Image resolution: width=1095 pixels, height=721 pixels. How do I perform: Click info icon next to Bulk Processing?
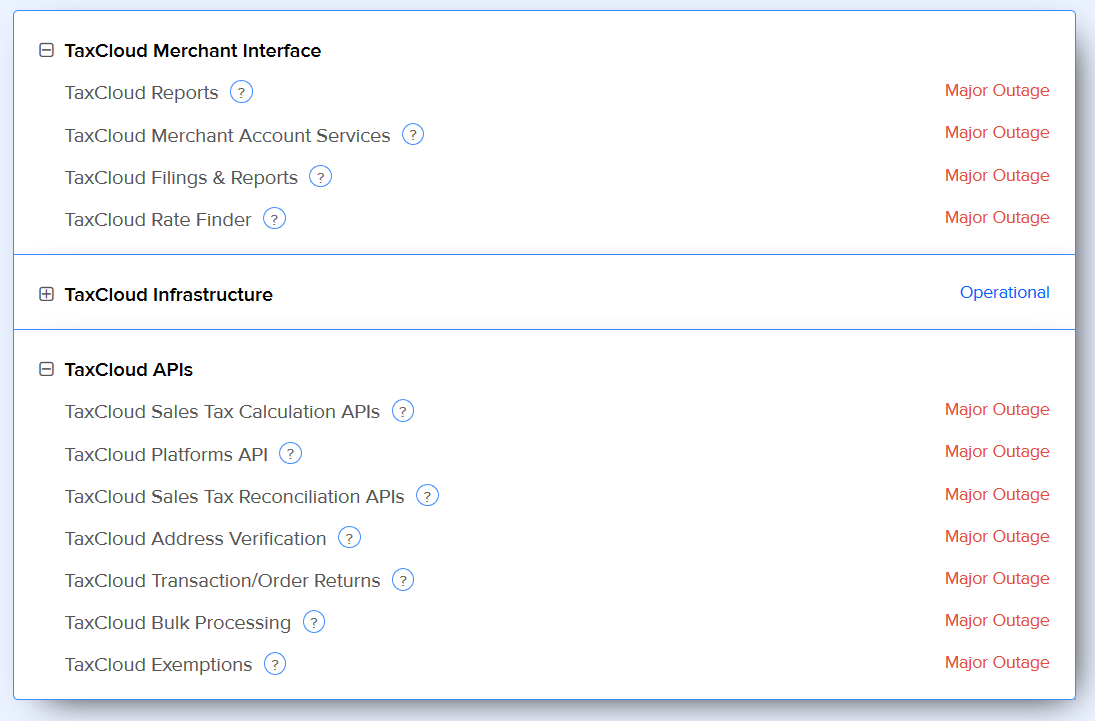click(x=314, y=622)
